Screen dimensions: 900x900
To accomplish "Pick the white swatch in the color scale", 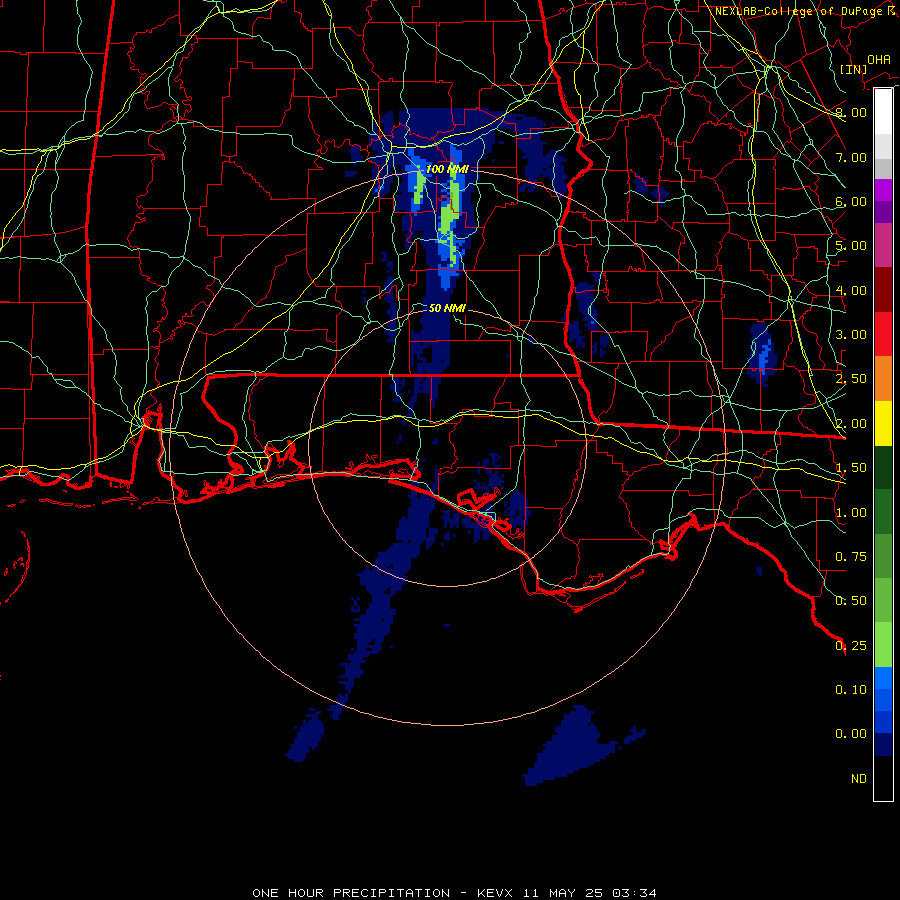I will coord(883,111).
